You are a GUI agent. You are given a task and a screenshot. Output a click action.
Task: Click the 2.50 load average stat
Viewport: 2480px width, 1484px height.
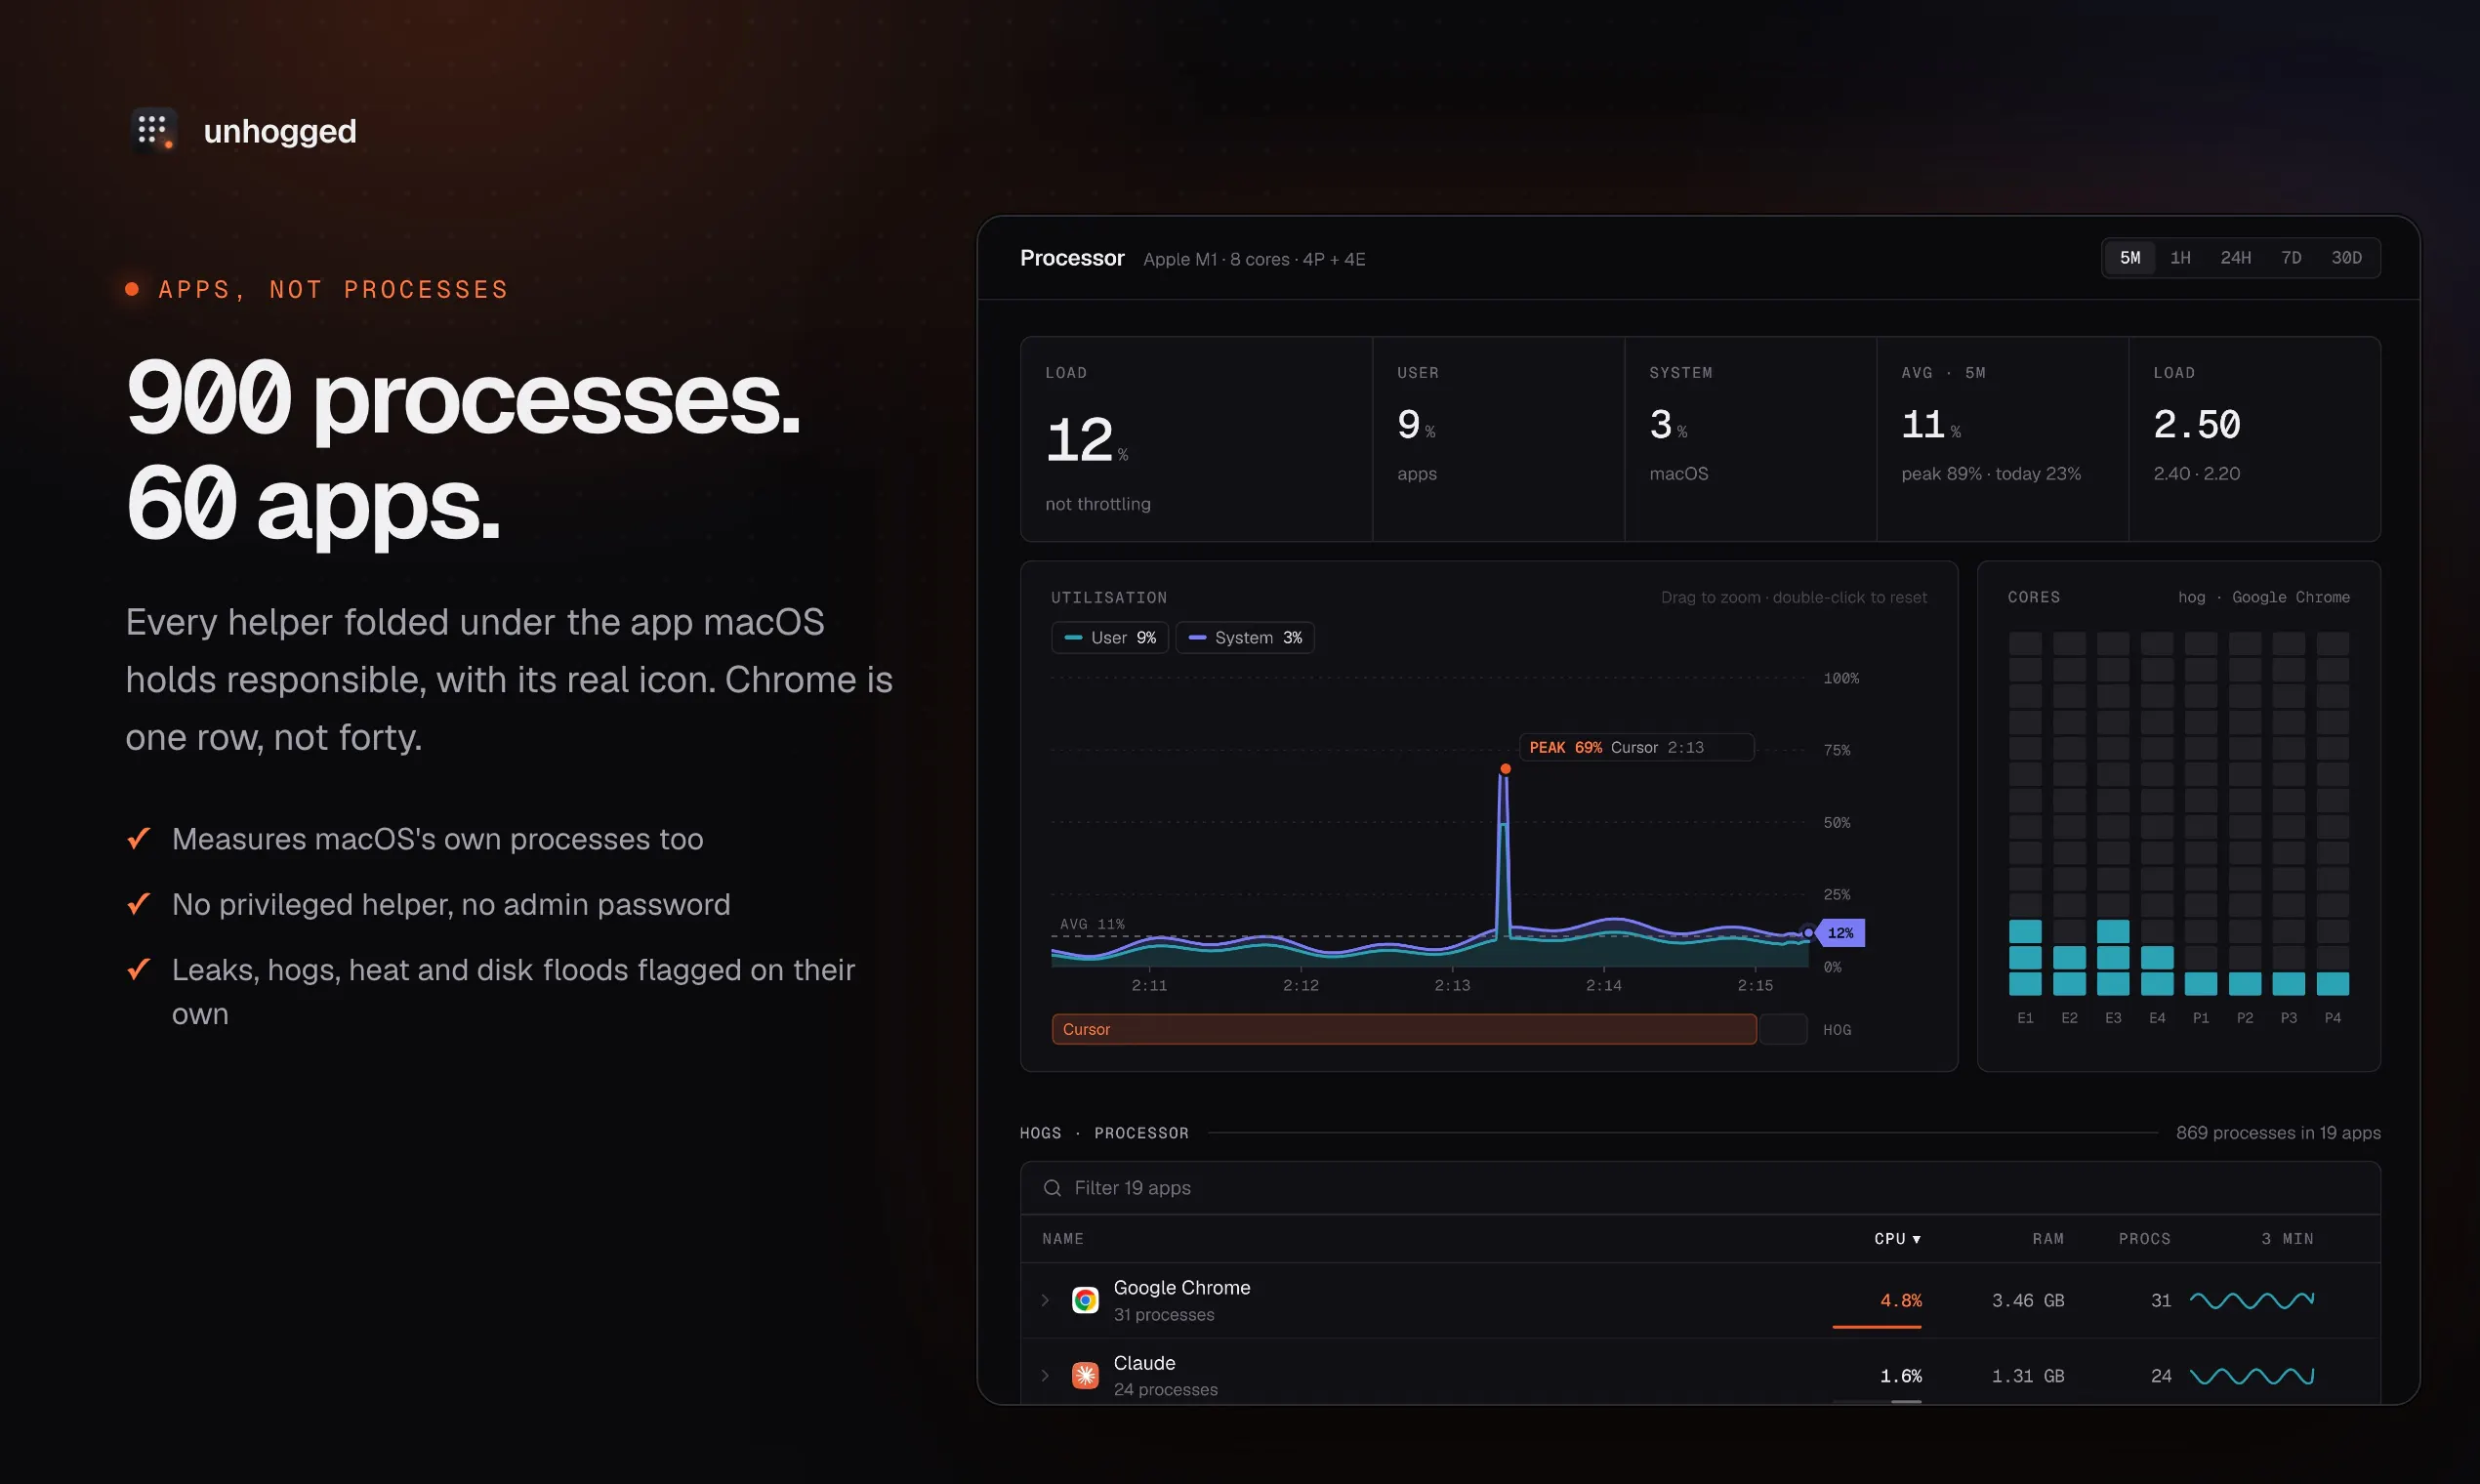click(x=2254, y=439)
